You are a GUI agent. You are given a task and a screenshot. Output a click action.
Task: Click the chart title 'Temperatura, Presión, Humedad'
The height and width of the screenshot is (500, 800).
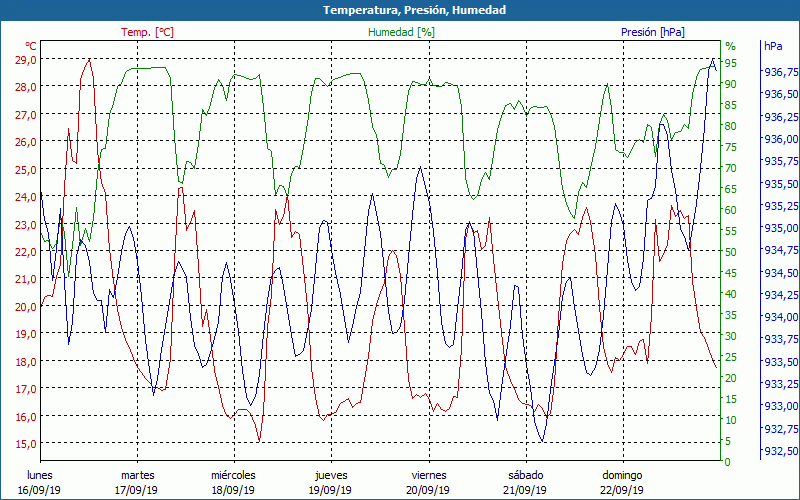[414, 10]
